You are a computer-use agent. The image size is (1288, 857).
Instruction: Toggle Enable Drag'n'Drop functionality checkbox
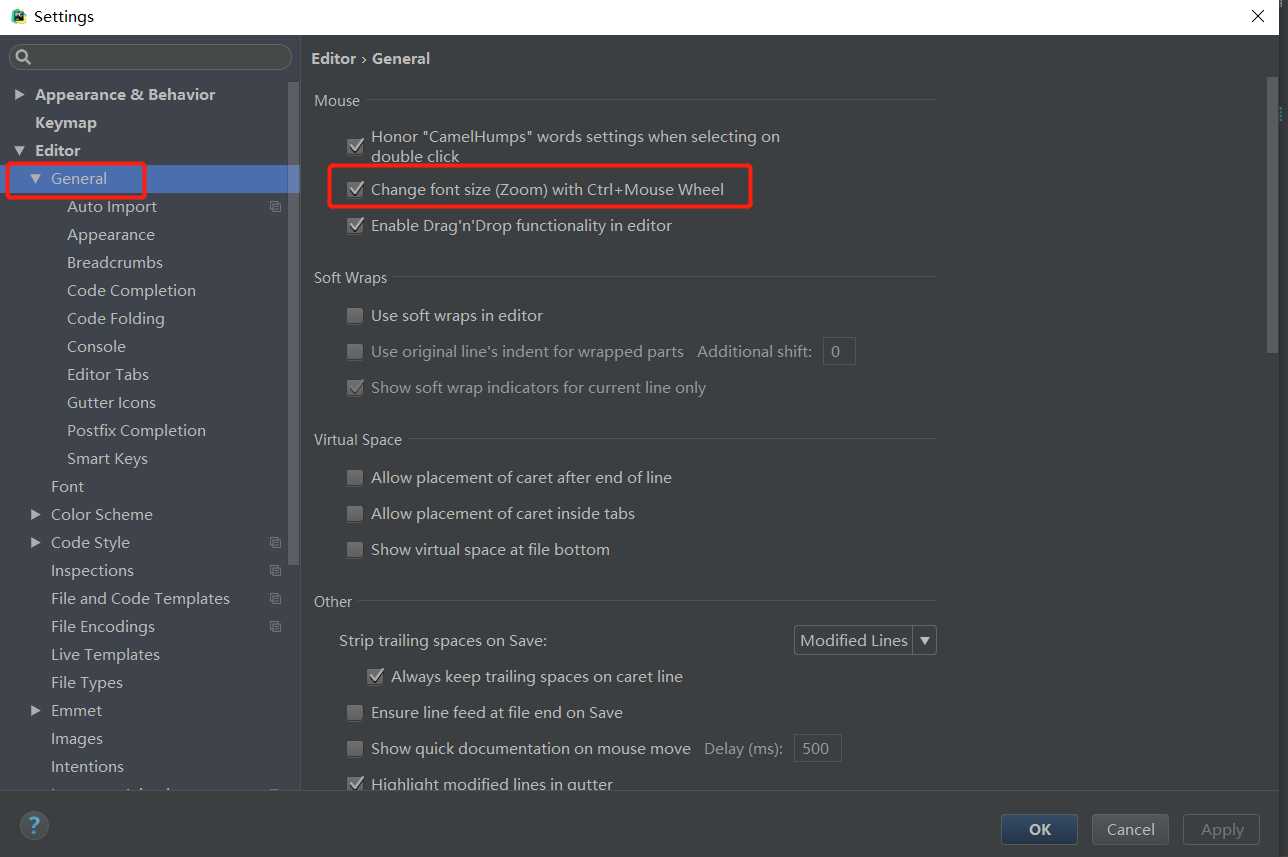(x=355, y=226)
